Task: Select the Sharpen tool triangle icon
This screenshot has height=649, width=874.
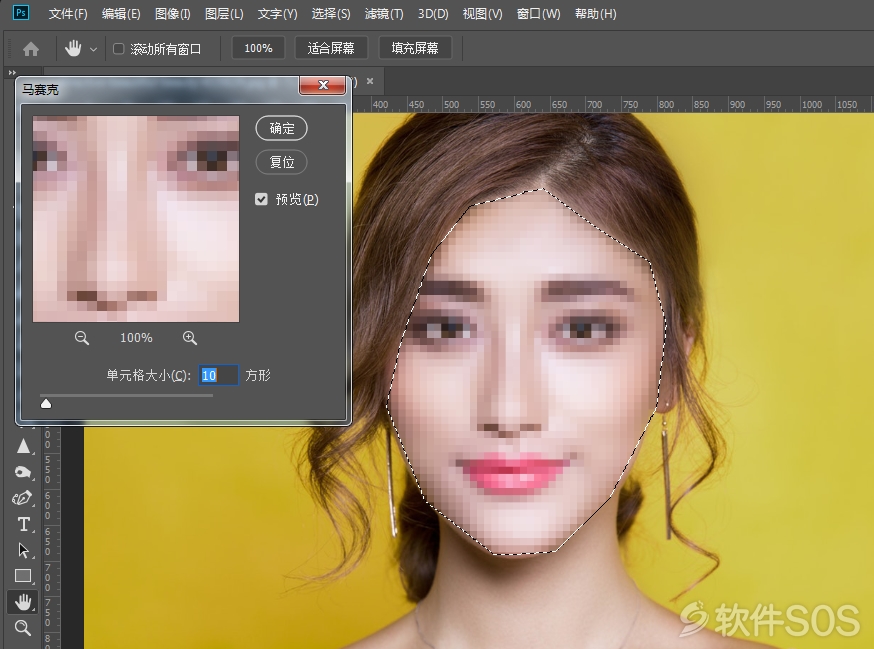Action: point(23,446)
